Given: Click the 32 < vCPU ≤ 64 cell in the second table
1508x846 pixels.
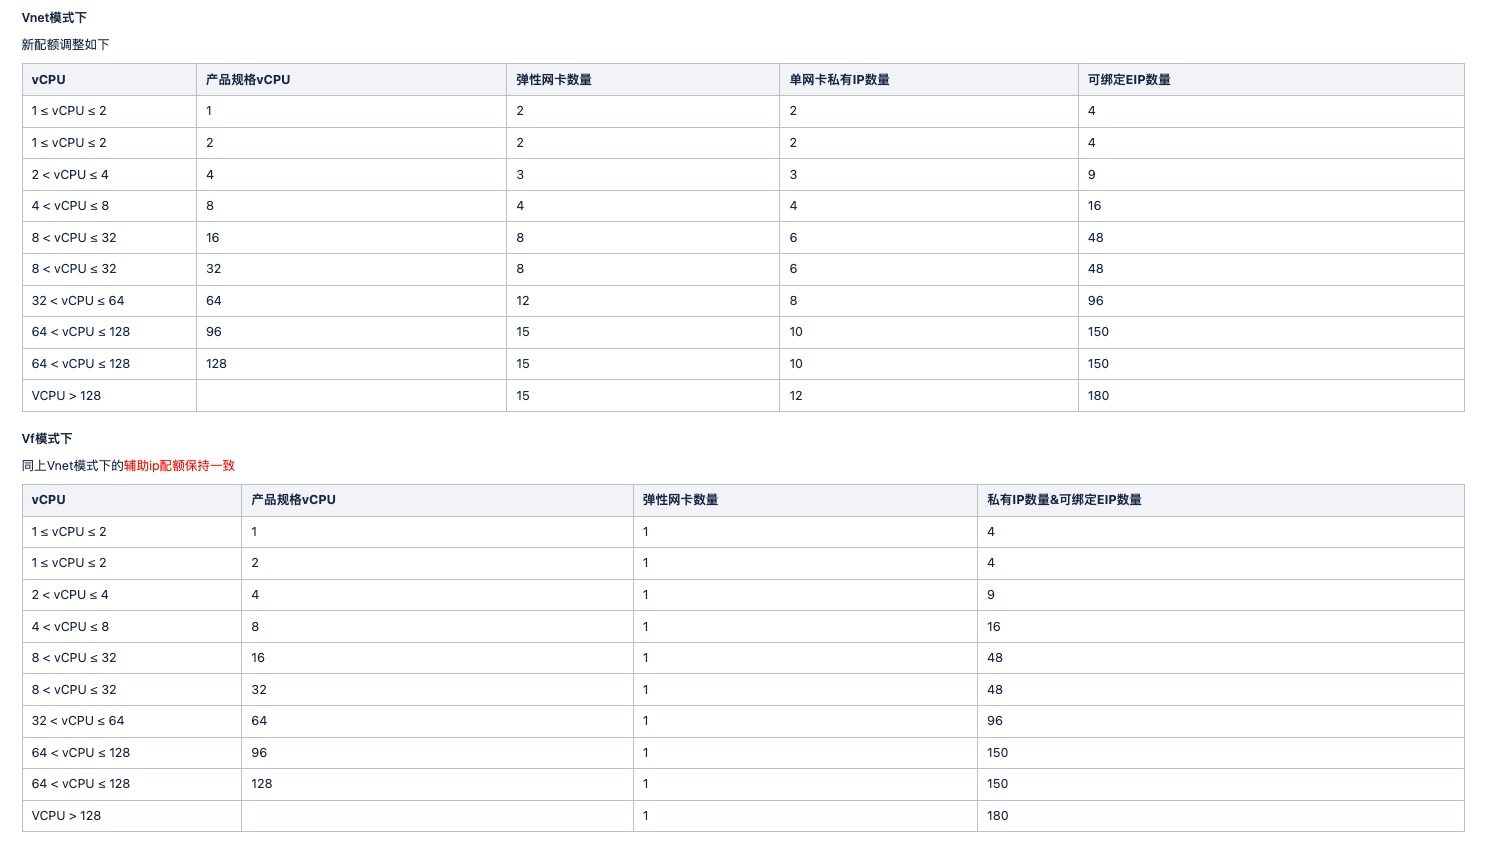Looking at the screenshot, I should tap(132, 721).
